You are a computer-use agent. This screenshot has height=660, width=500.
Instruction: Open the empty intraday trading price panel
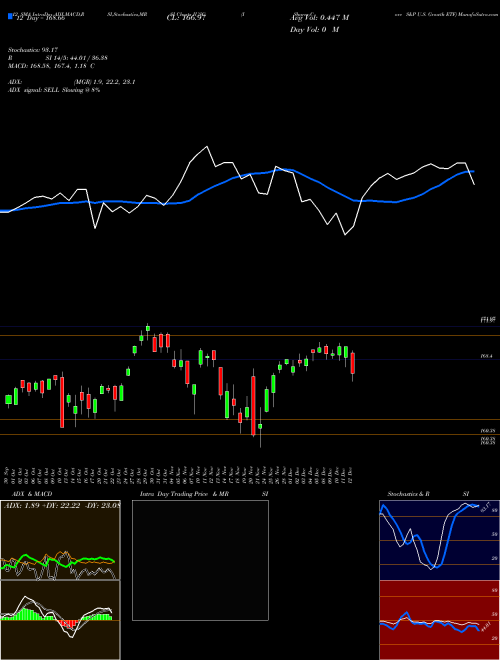200,560
